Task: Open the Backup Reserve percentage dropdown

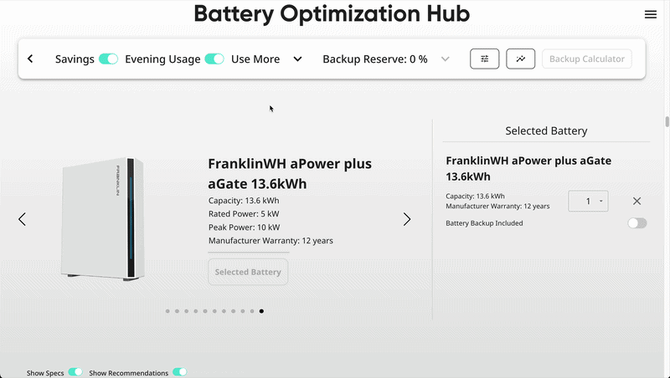Action: point(445,59)
